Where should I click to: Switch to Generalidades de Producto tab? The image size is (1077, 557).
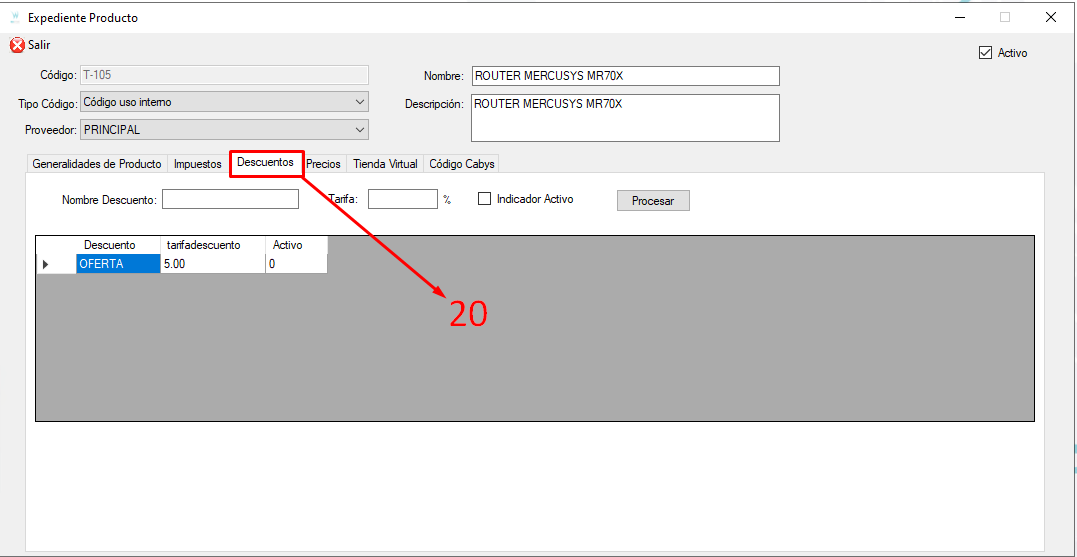point(97,164)
